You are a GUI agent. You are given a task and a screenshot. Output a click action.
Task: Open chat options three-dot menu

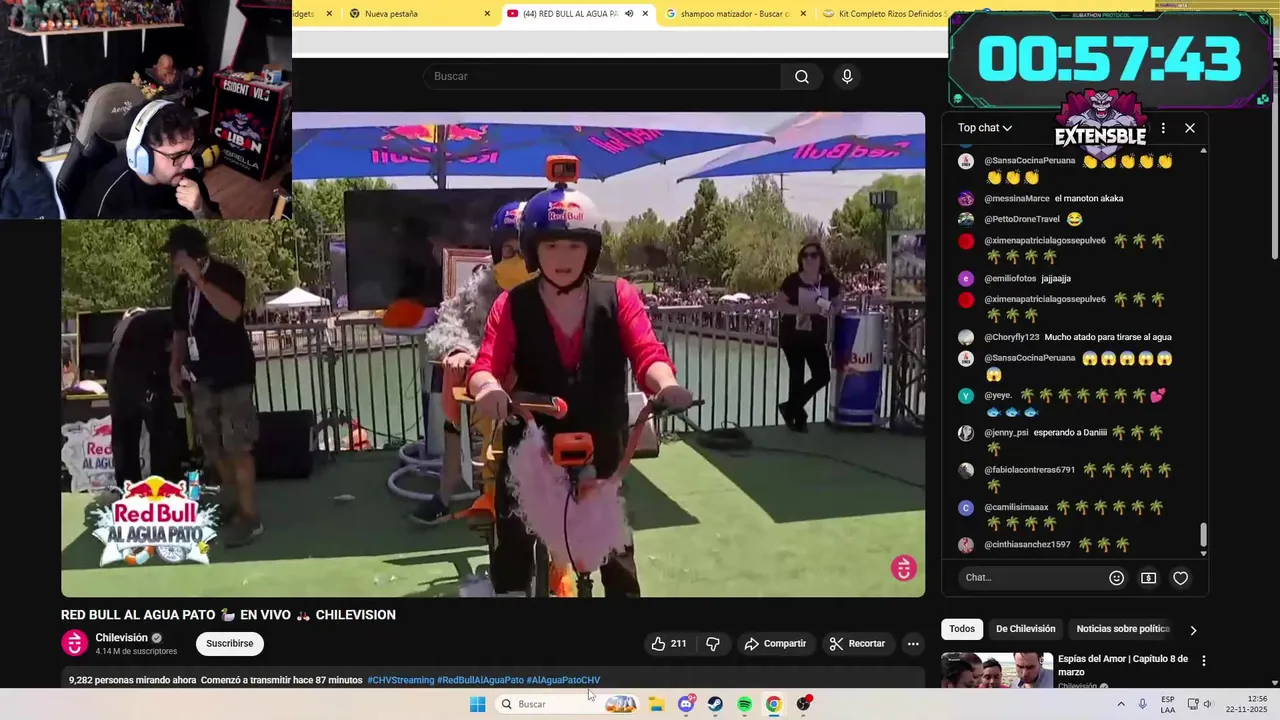(1163, 128)
